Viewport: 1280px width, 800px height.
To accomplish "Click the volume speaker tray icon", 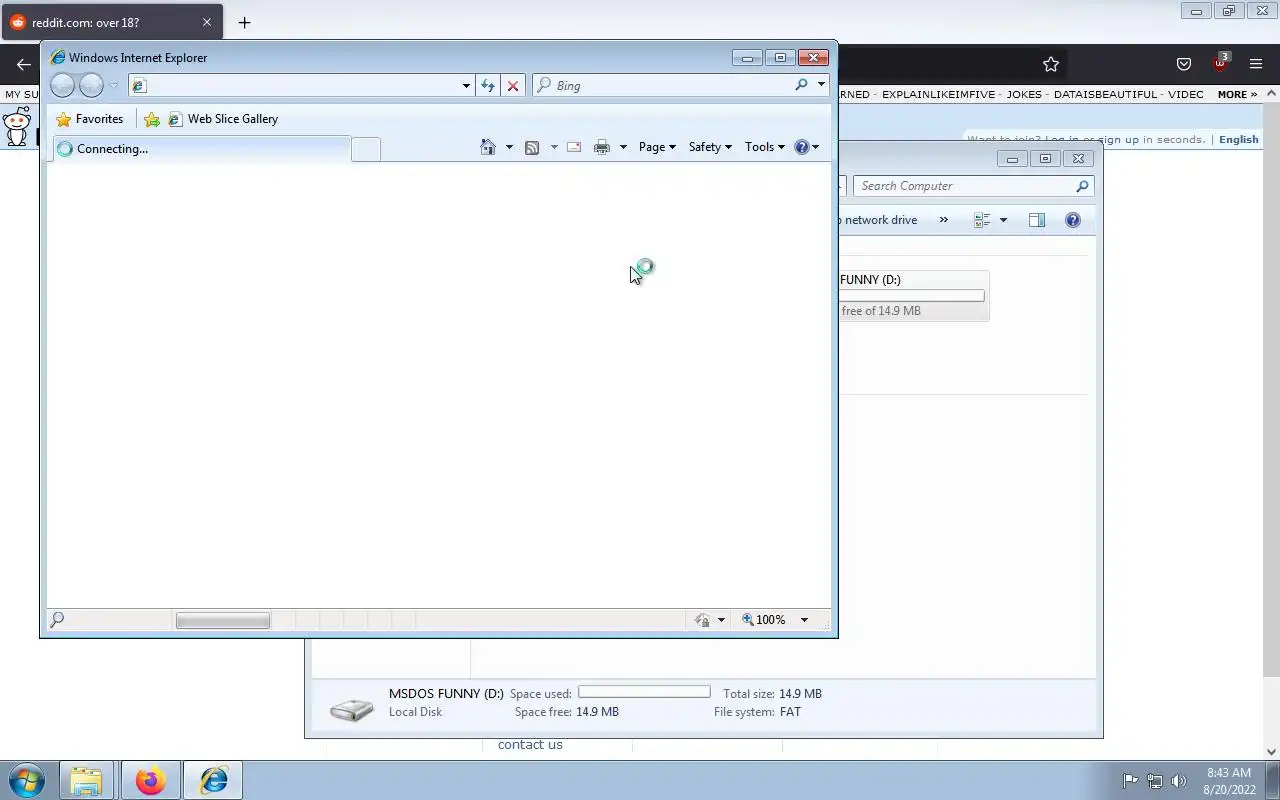I will [x=1179, y=781].
